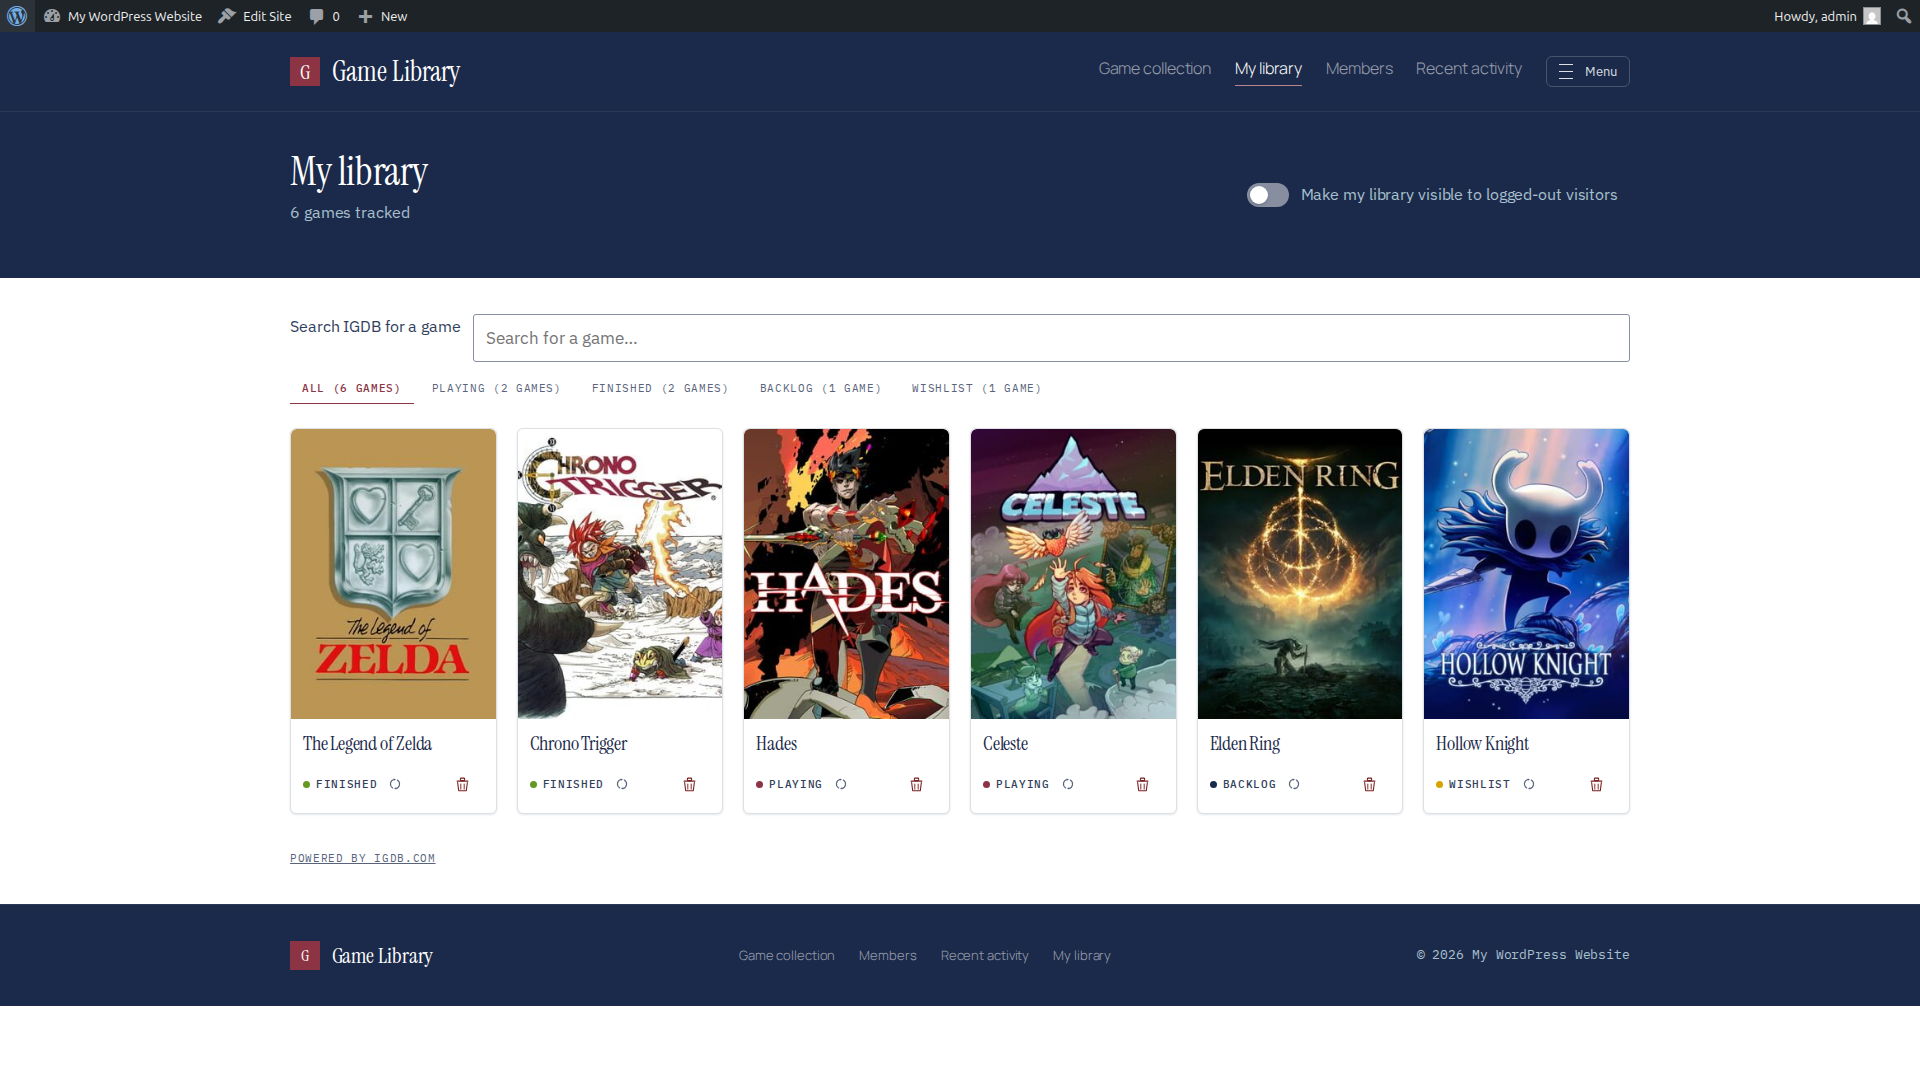Open Hades cover thumbnail

click(x=846, y=574)
